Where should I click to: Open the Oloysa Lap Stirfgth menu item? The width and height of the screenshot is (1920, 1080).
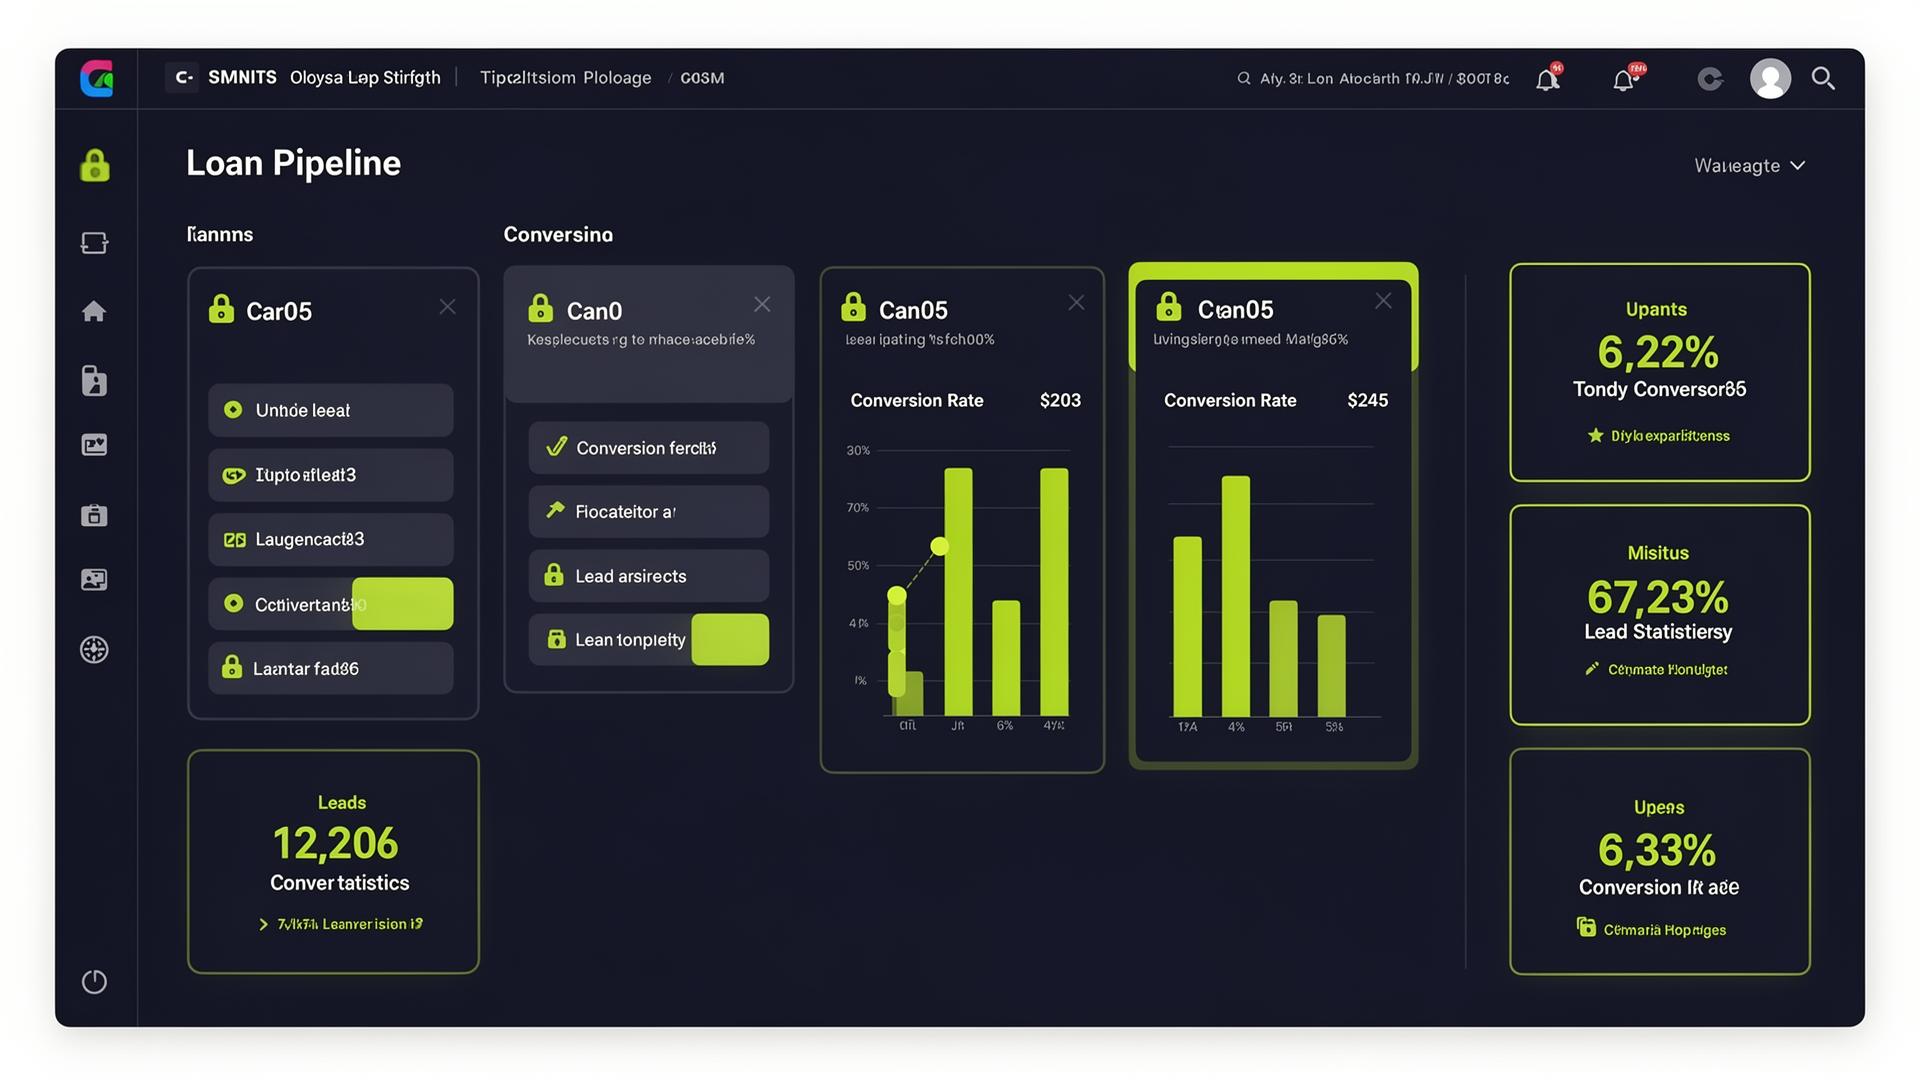point(365,77)
